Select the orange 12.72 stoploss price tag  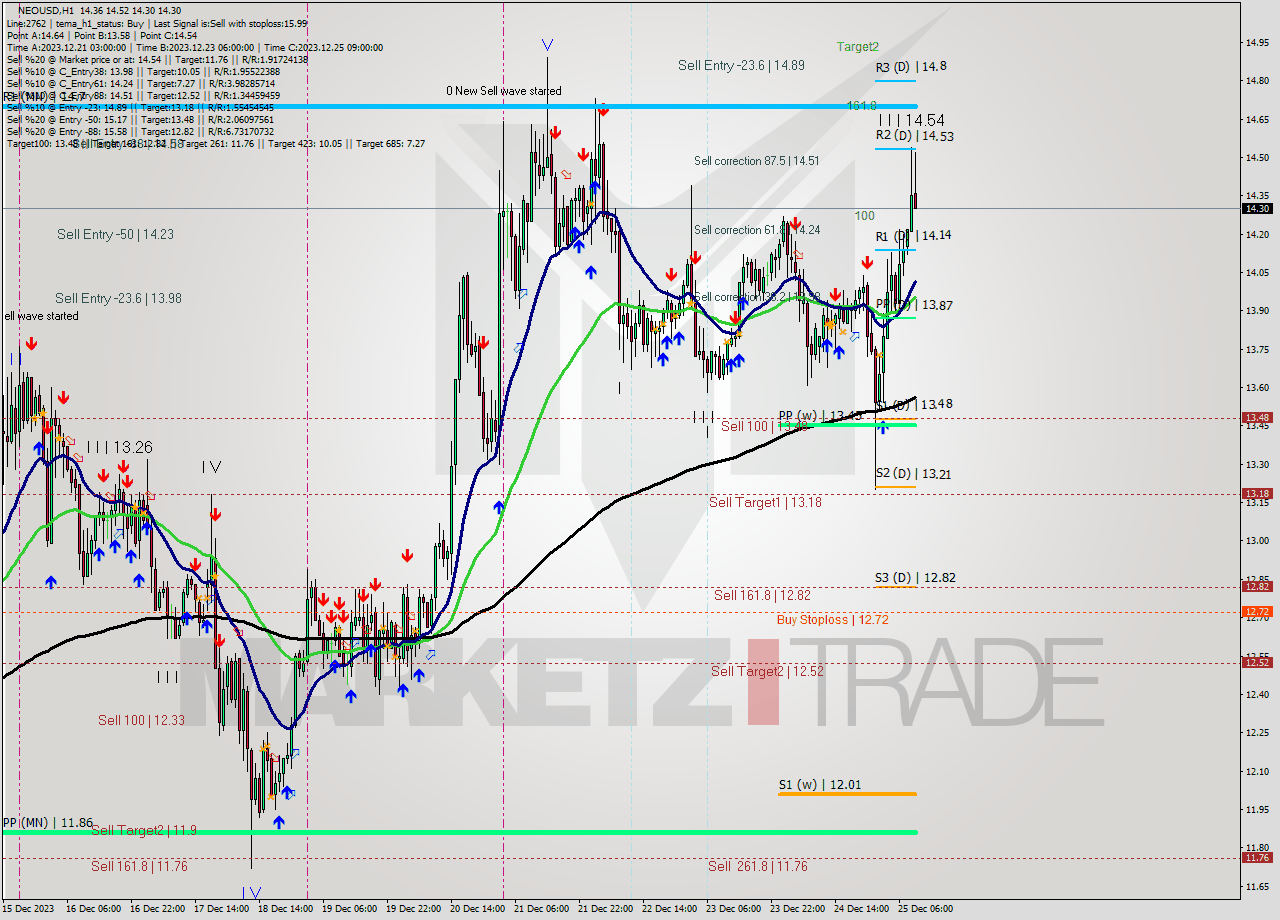point(1256,611)
